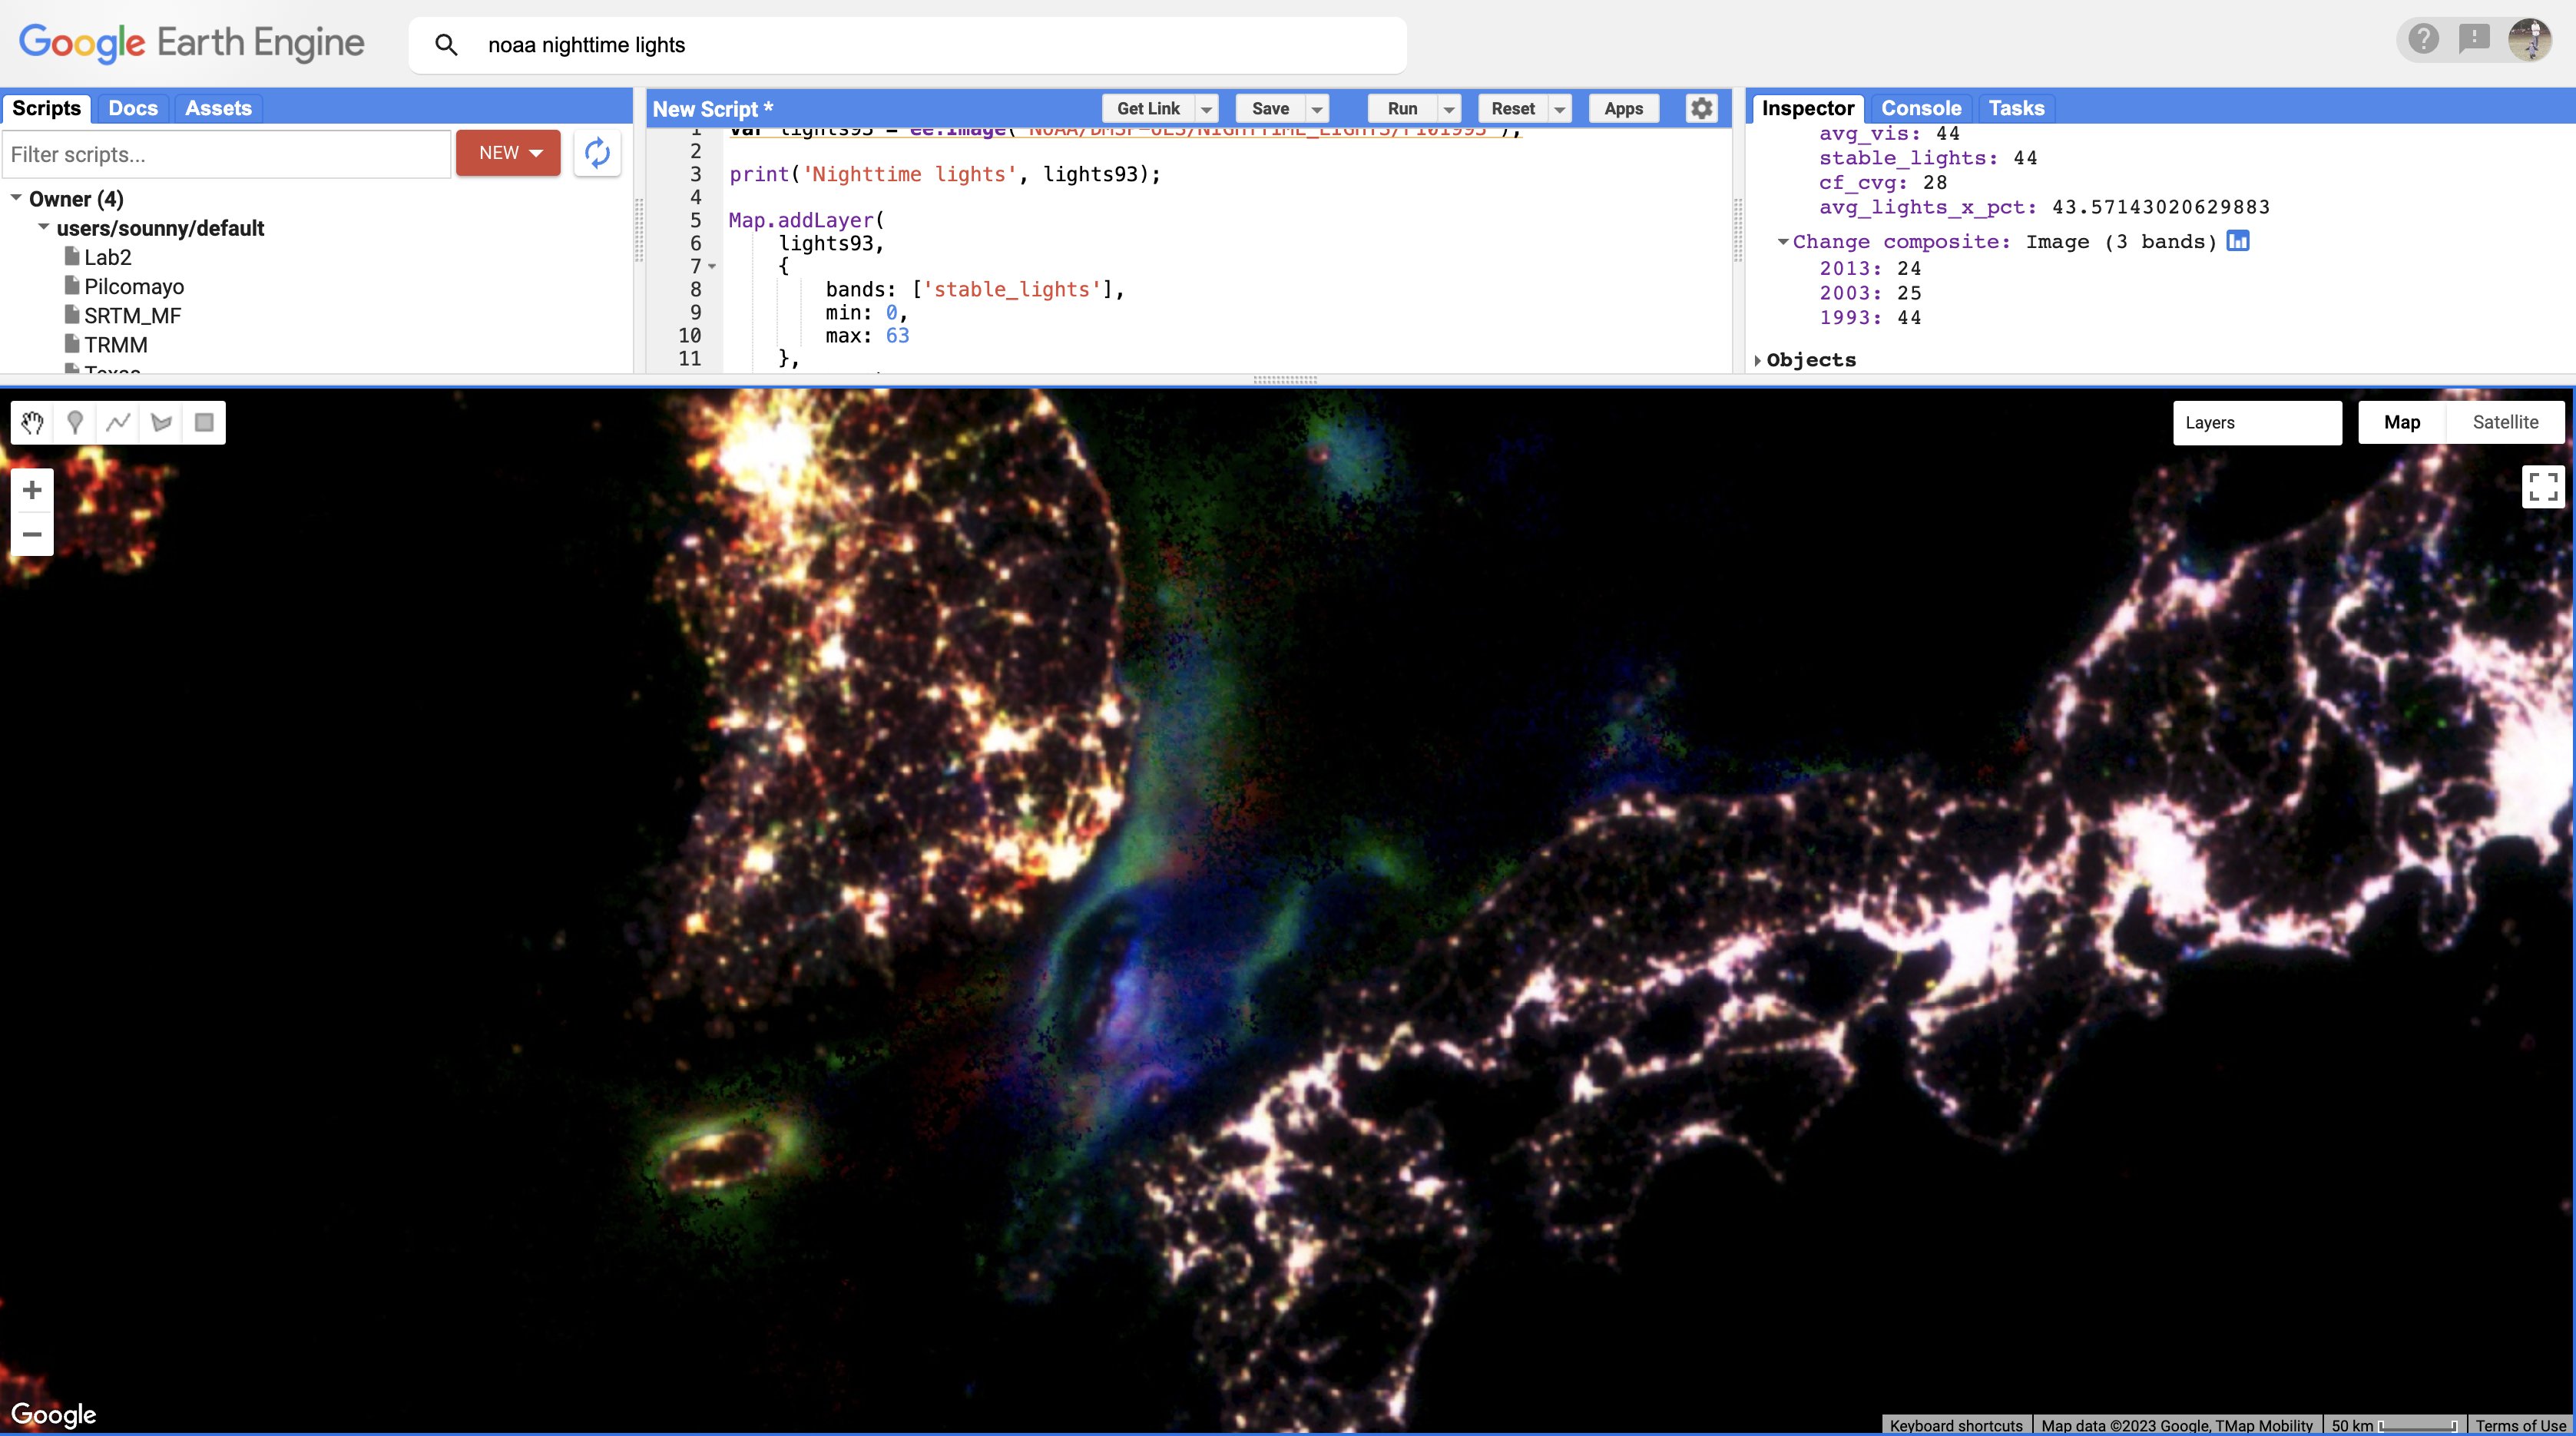Viewport: 2576px width, 1436px height.
Task: Collapse the Change composite entry
Action: (x=1783, y=242)
